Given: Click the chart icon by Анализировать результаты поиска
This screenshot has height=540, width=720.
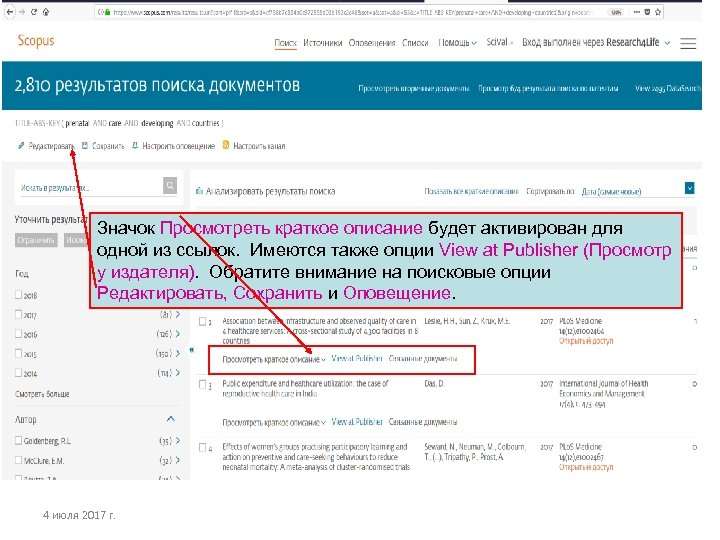Looking at the screenshot, I should point(199,191).
